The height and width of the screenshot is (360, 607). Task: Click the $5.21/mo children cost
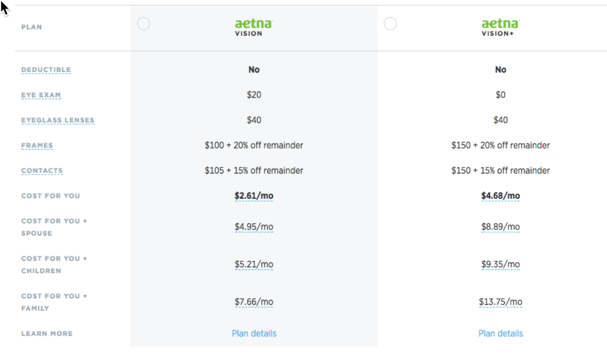(254, 264)
